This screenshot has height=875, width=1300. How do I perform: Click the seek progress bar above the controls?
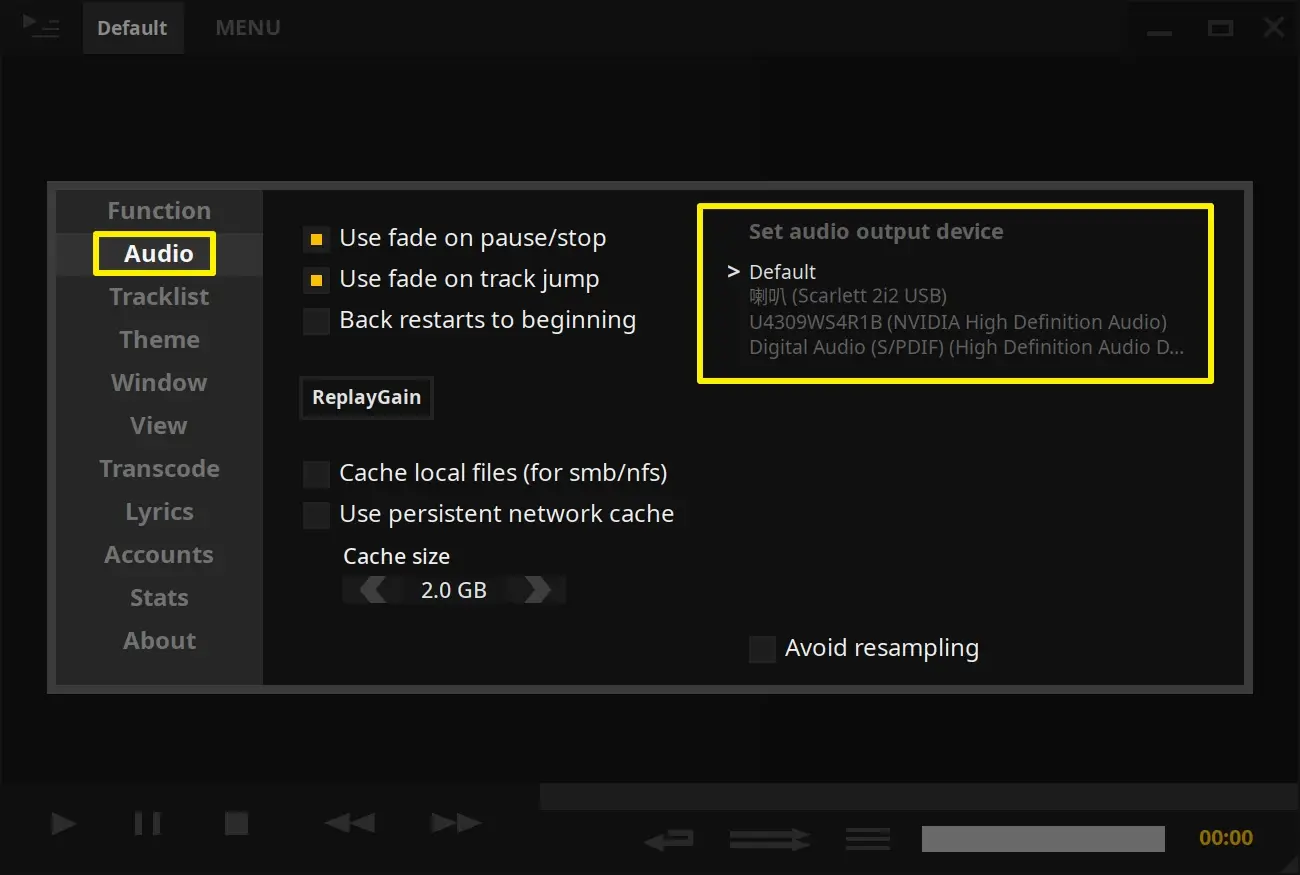(x=920, y=797)
